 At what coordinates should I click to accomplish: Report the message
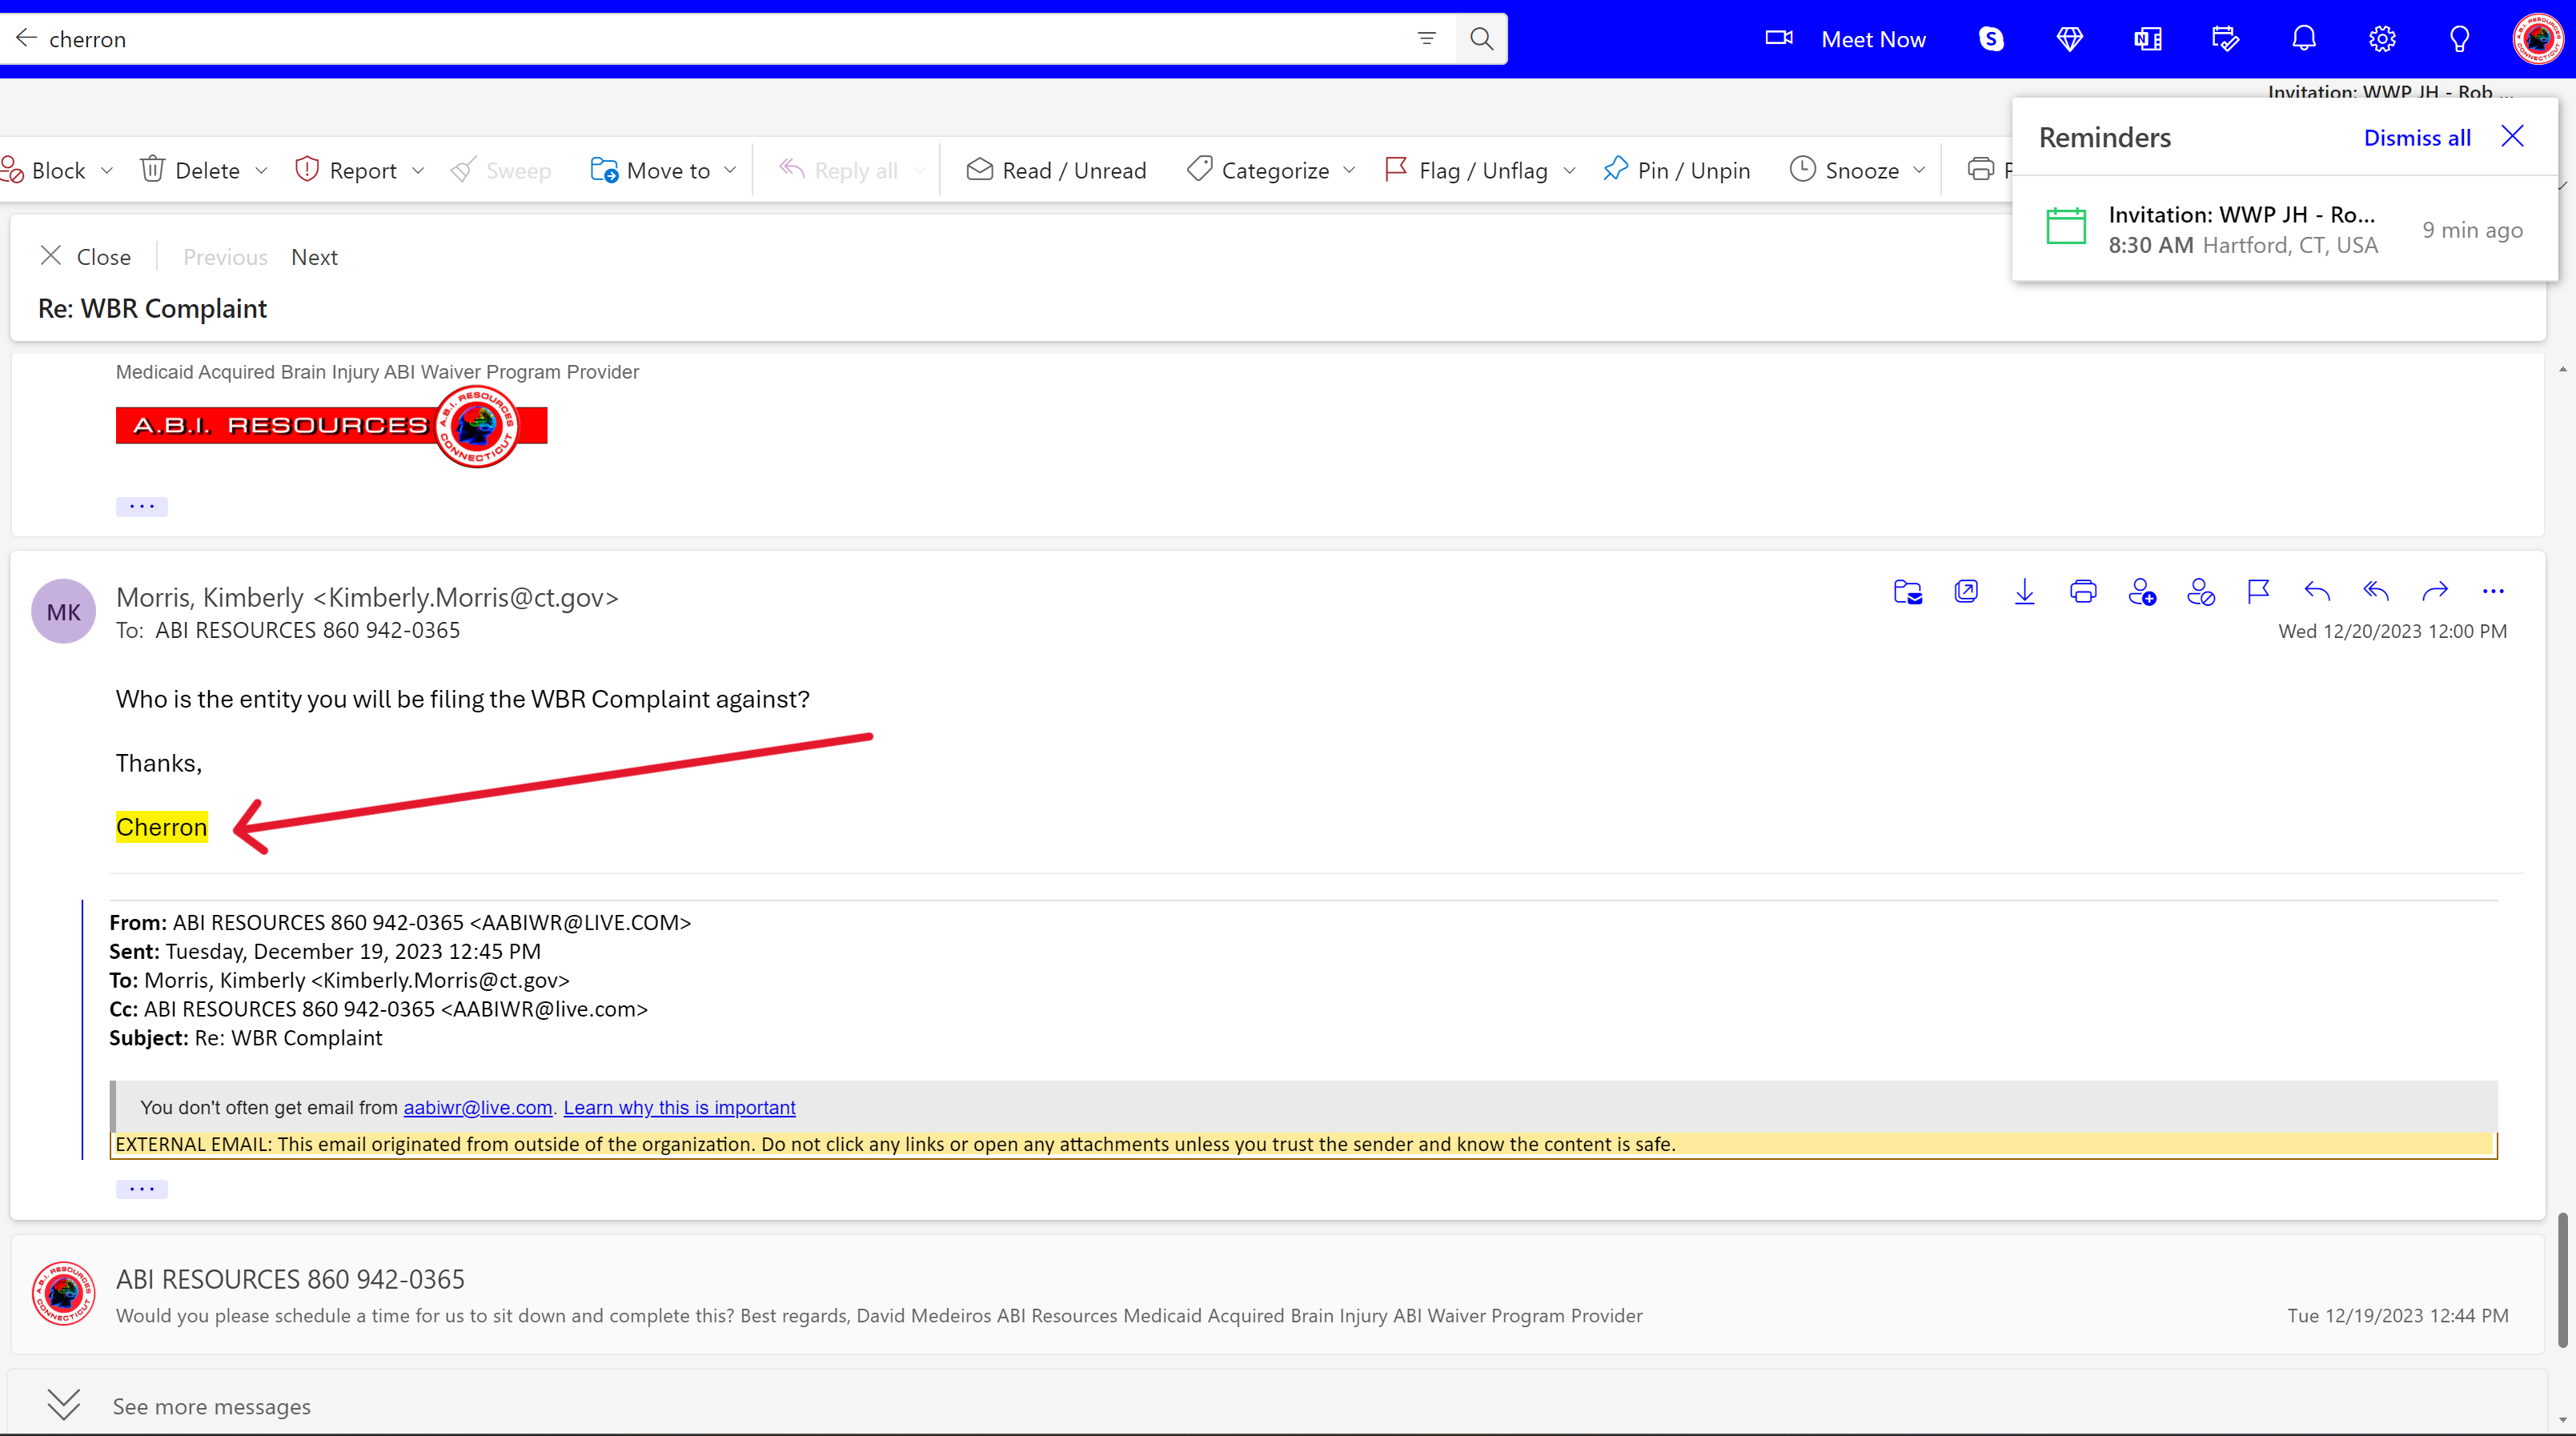[x=346, y=170]
